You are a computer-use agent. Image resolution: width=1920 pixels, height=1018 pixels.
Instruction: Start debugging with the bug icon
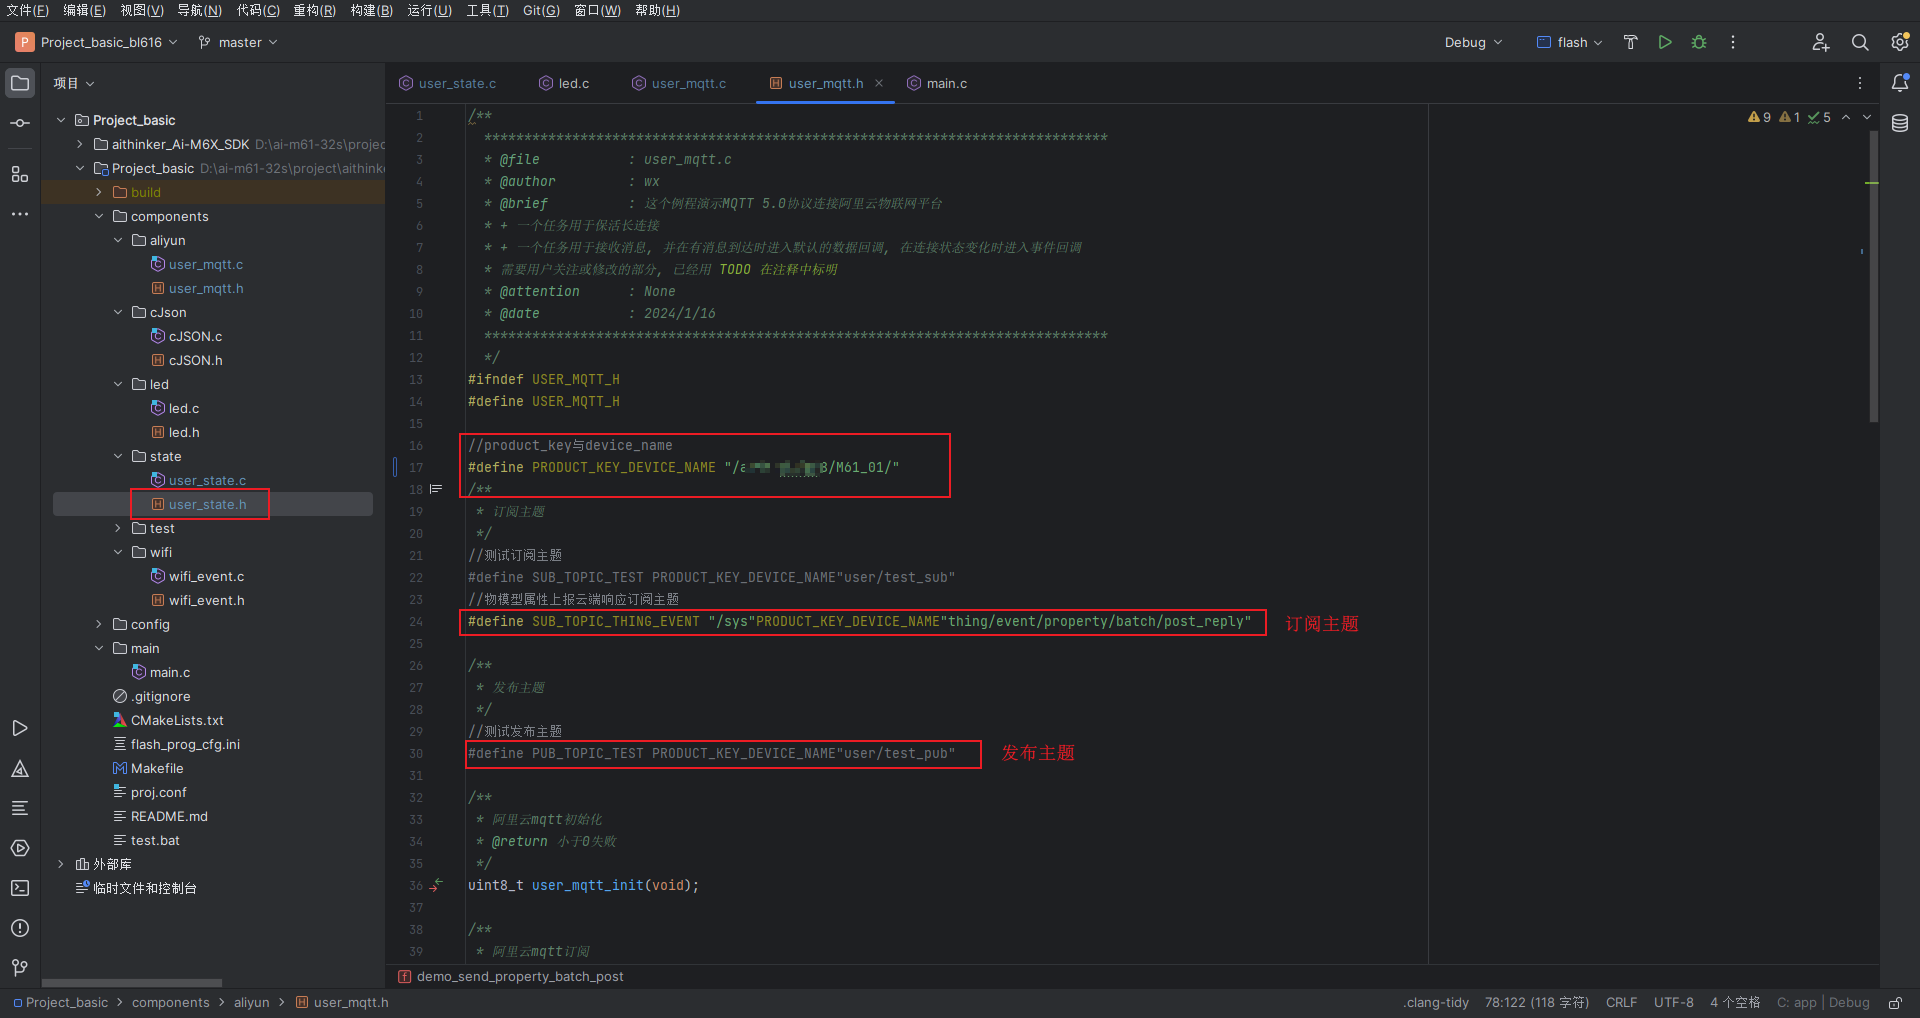click(x=1699, y=42)
